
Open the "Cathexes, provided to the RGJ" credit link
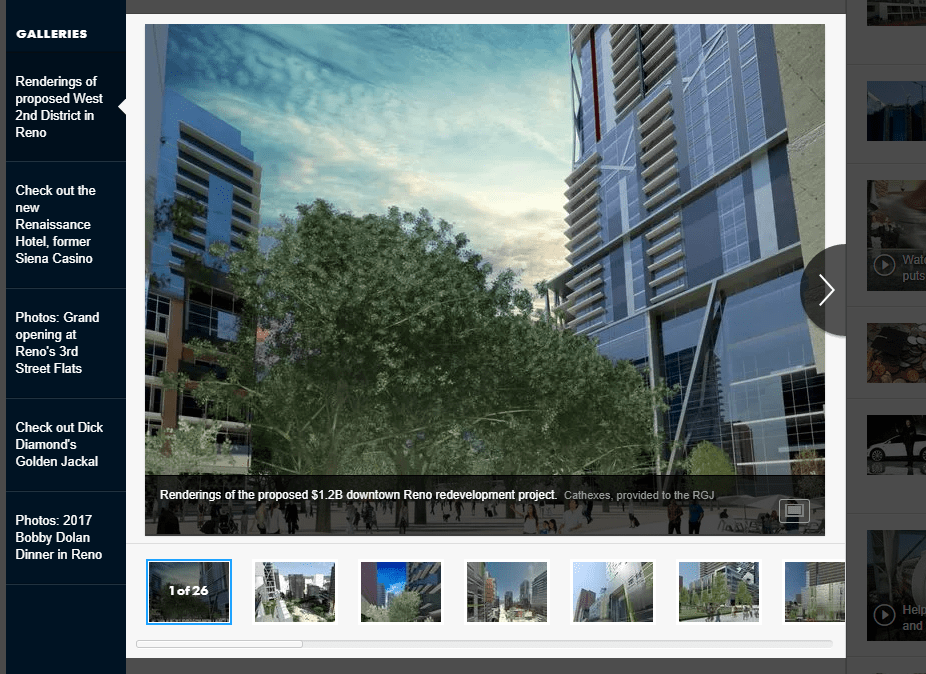639,495
